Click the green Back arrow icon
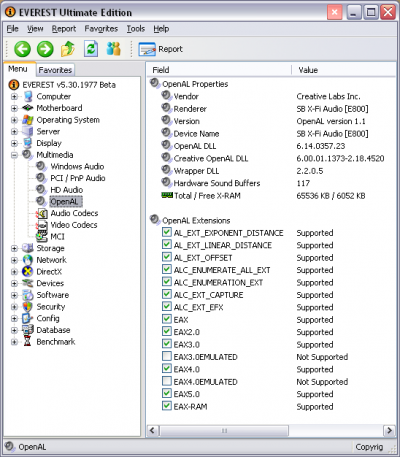This screenshot has width=400, height=457. pos(22,49)
